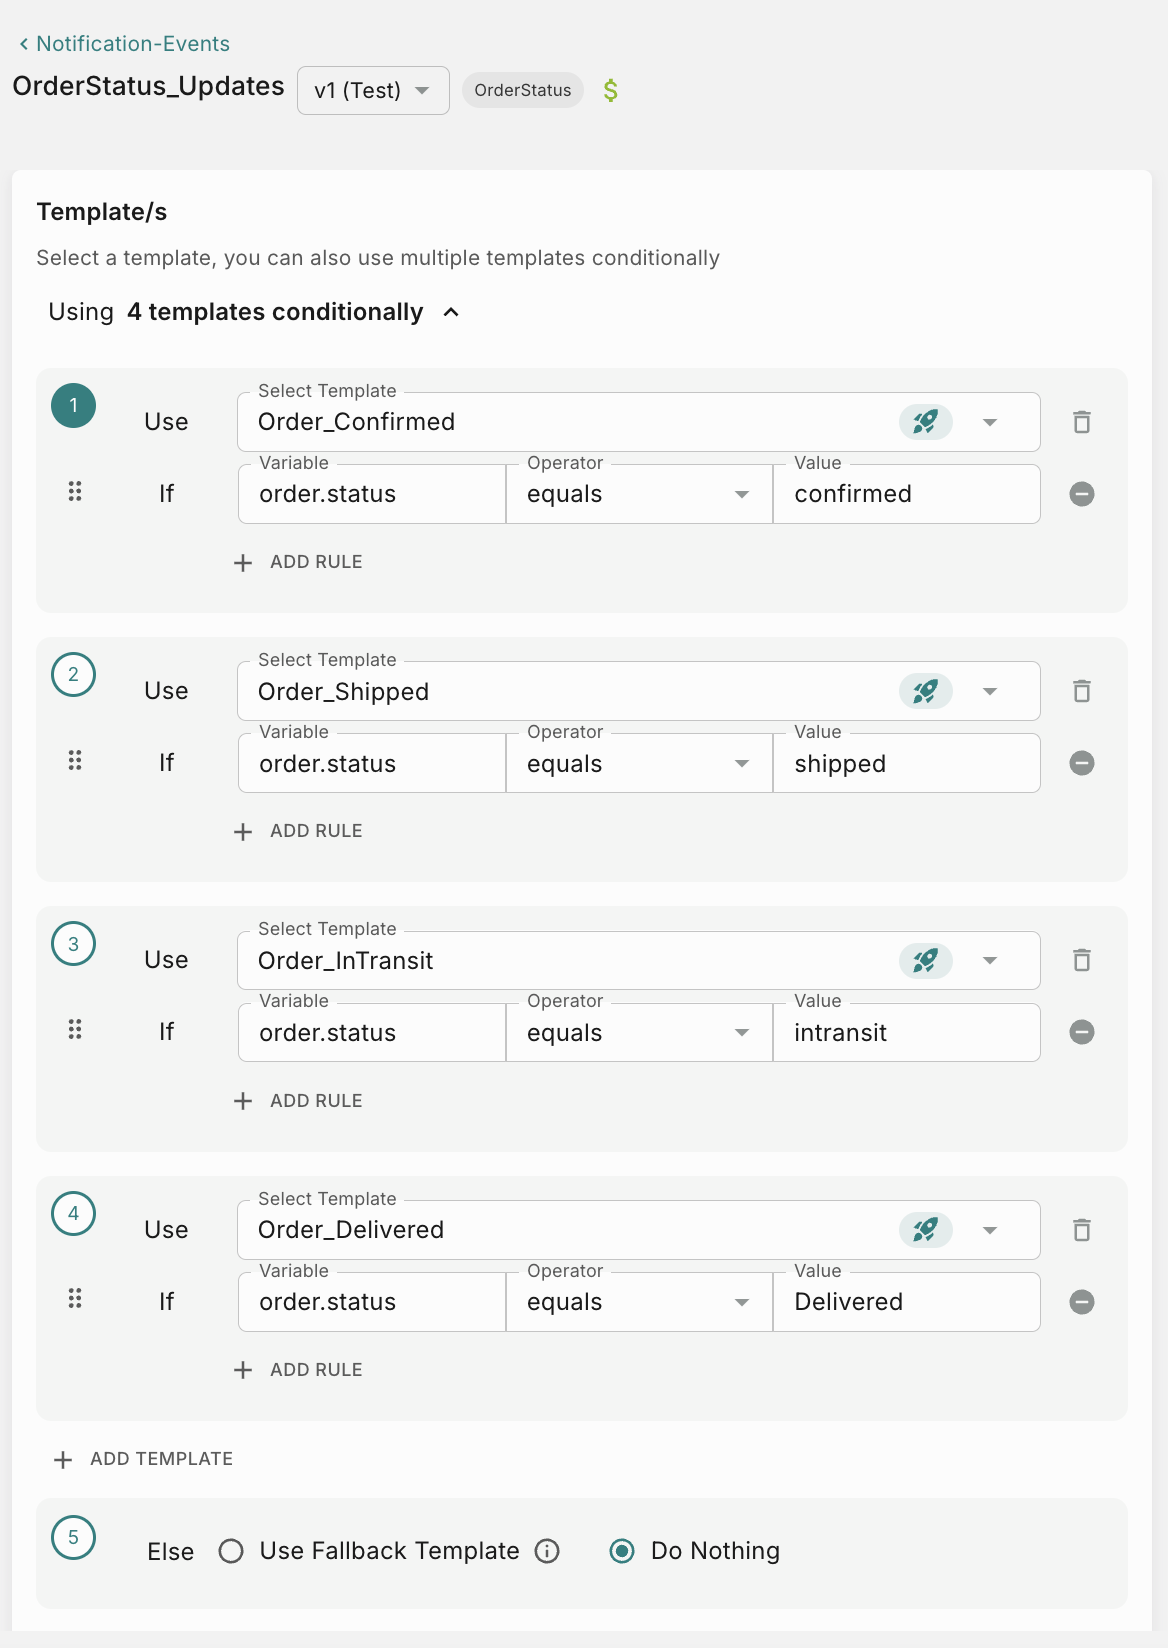This screenshot has width=1168, height=1648.
Task: Go back to Notification-Events
Action: tap(124, 44)
